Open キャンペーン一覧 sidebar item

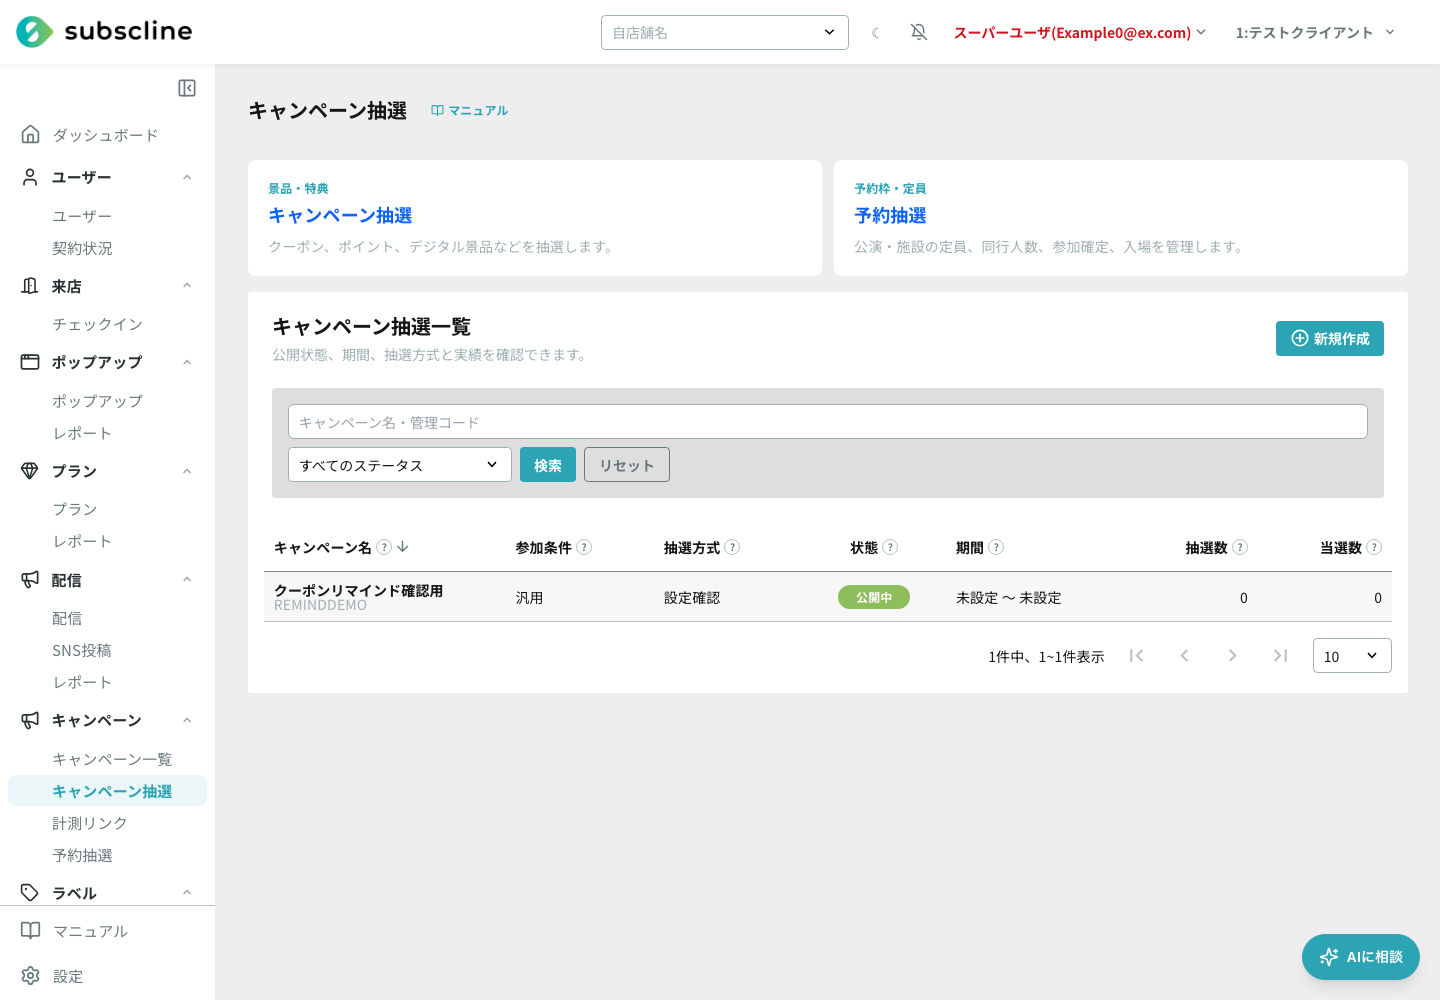tap(112, 759)
